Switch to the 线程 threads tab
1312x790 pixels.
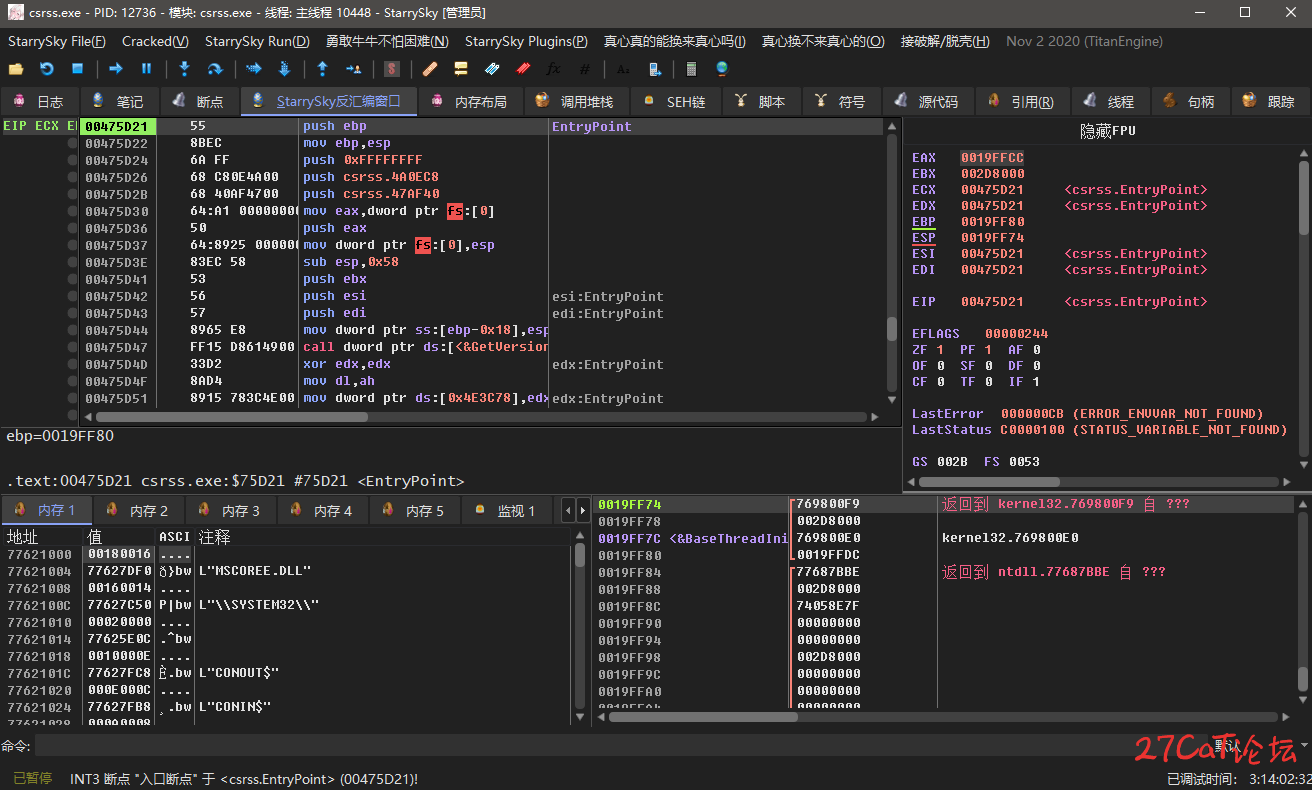(1110, 101)
